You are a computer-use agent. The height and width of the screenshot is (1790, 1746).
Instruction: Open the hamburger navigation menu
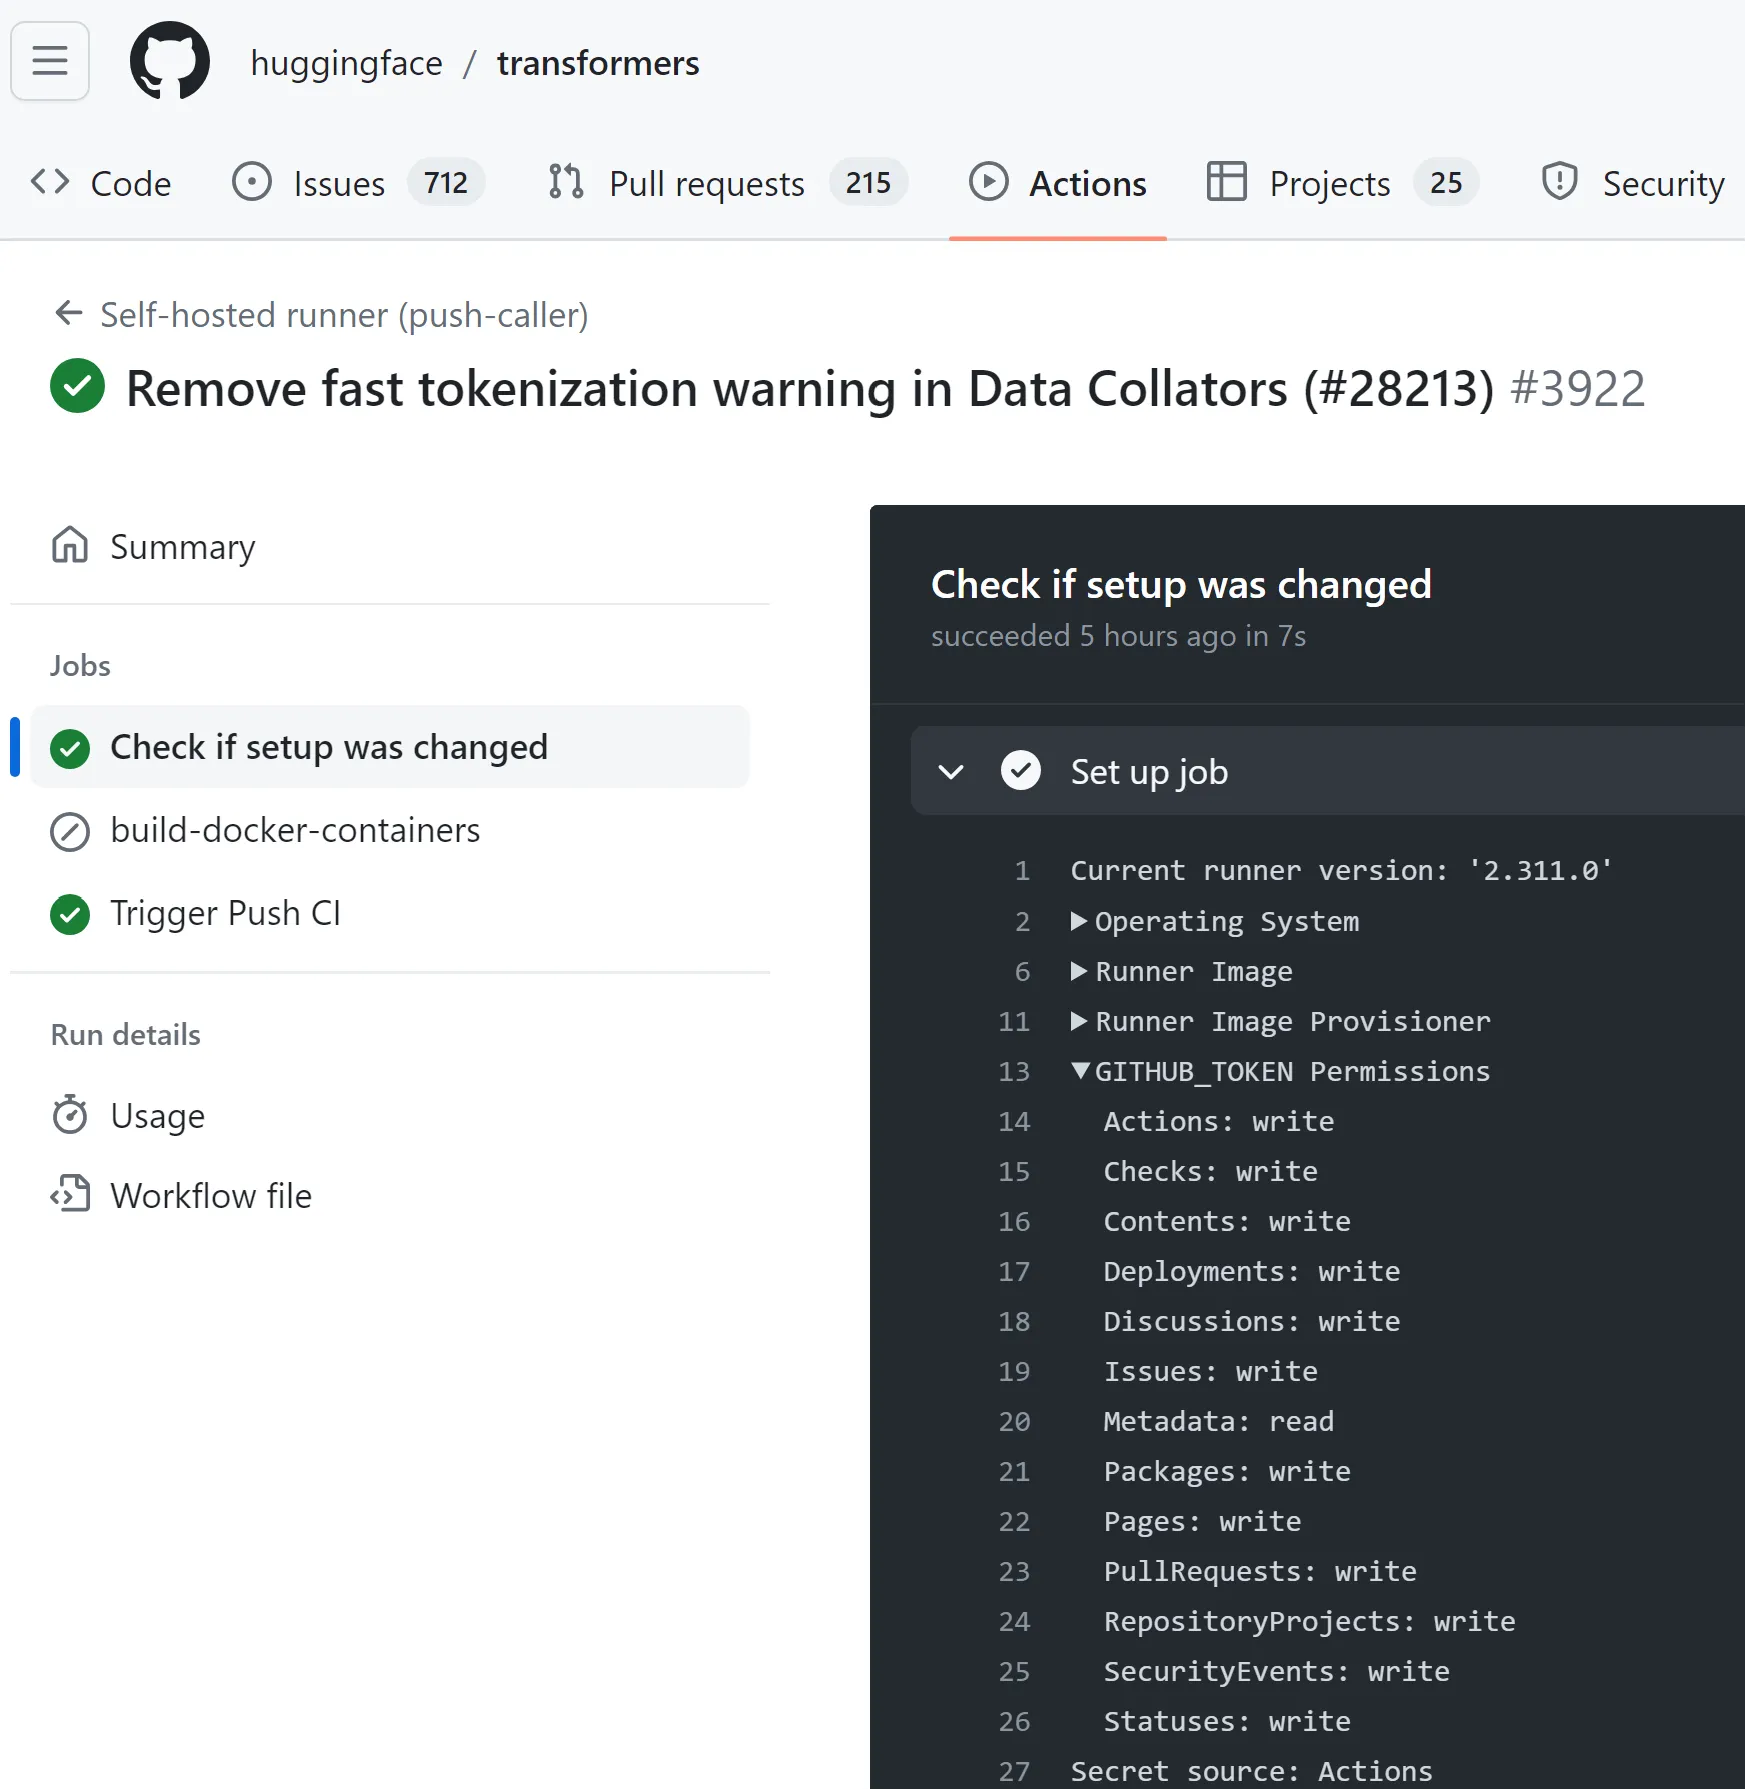50,62
